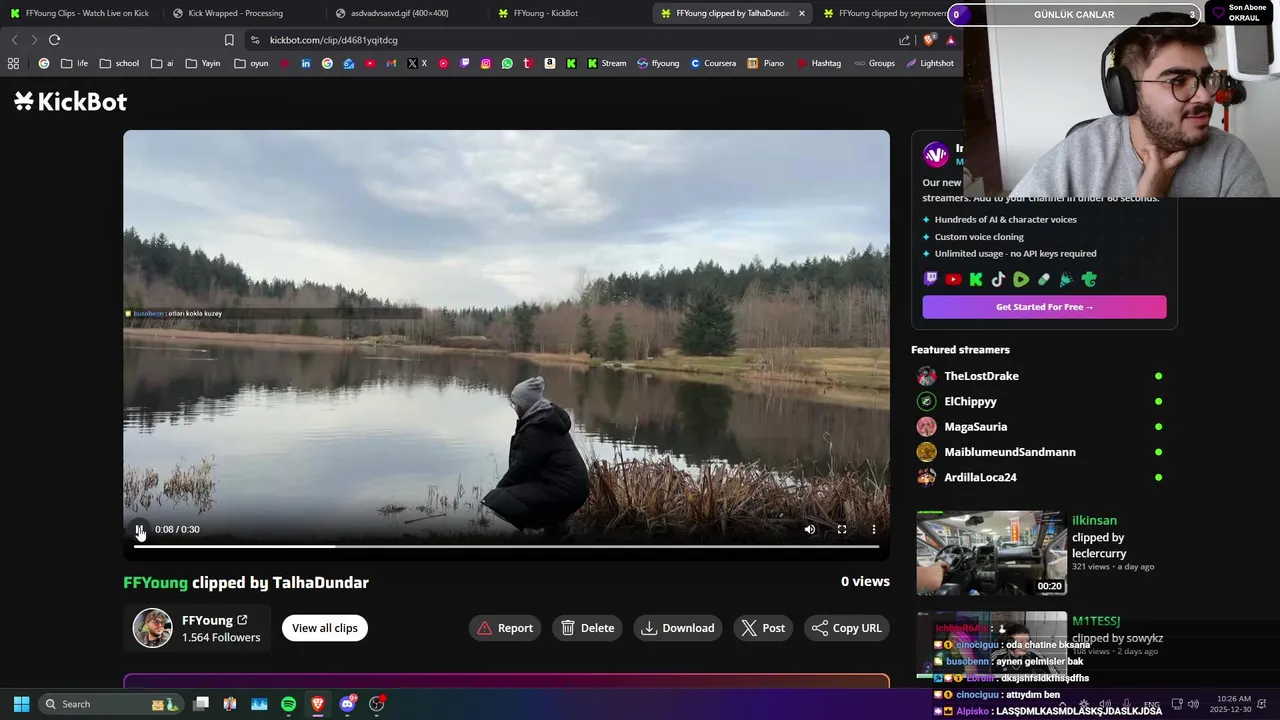Click the YouTube icon in the ad panel
Viewport: 1280px width, 720px height.
(x=953, y=280)
